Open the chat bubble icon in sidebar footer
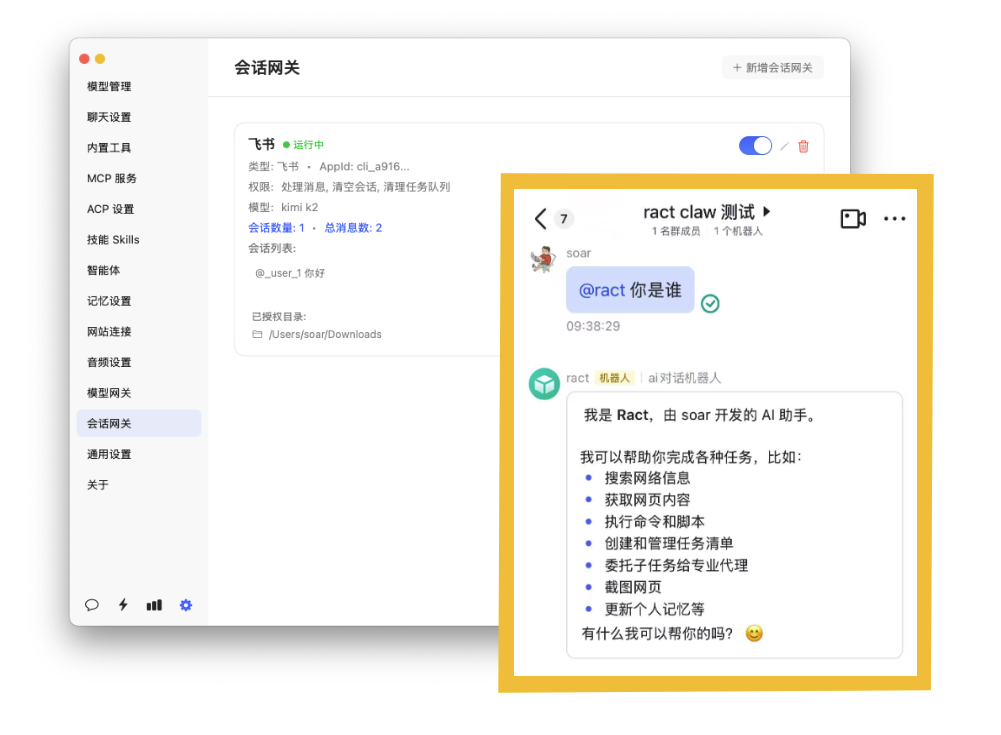The width and height of the screenshot is (1001, 735). click(92, 605)
